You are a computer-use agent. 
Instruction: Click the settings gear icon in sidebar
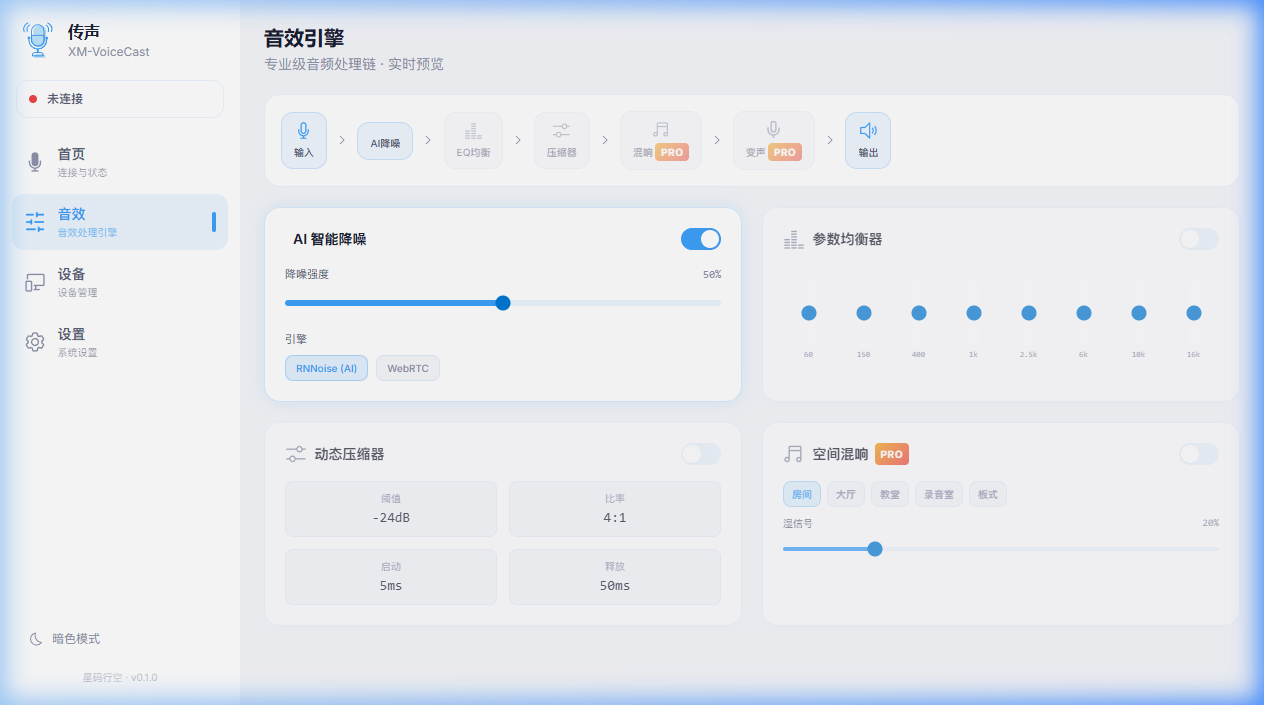click(35, 342)
